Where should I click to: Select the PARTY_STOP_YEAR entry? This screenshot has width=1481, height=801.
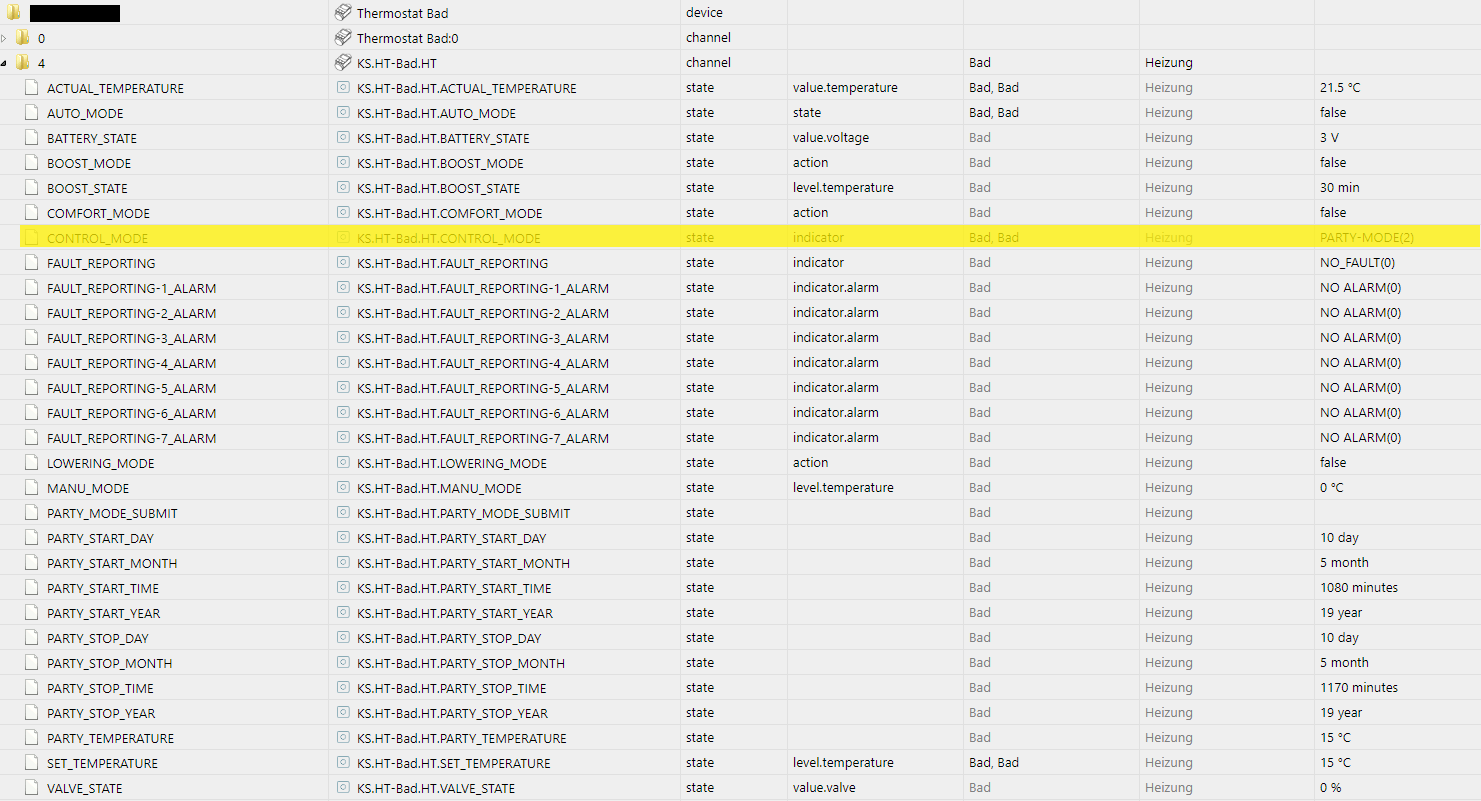(x=101, y=713)
